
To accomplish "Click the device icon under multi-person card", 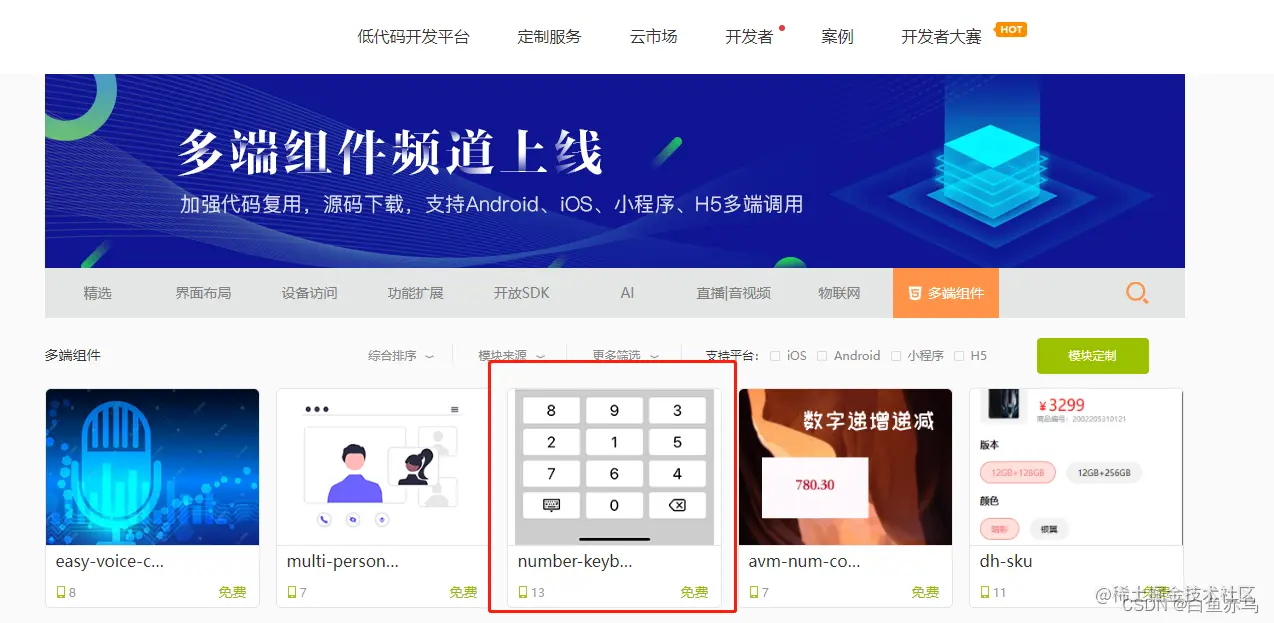I will (292, 592).
